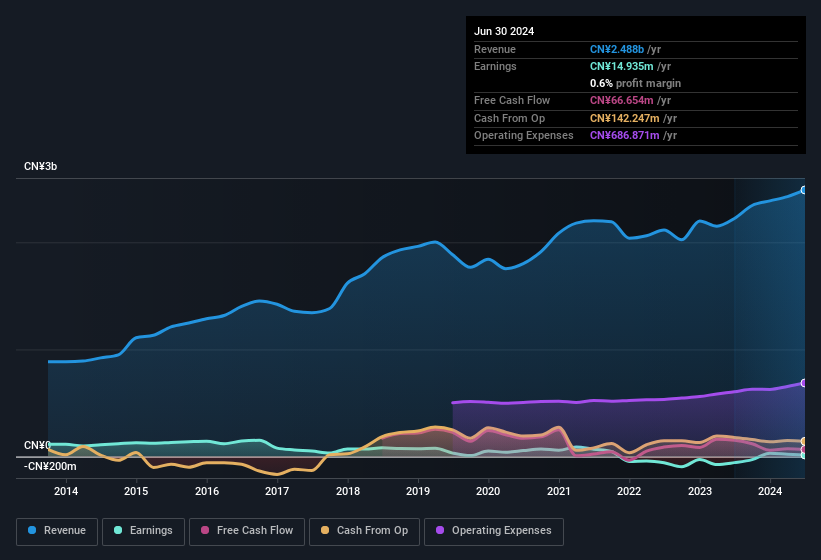
Task: Click the CN¥0 y-axis label
Action: pyautogui.click(x=37, y=445)
